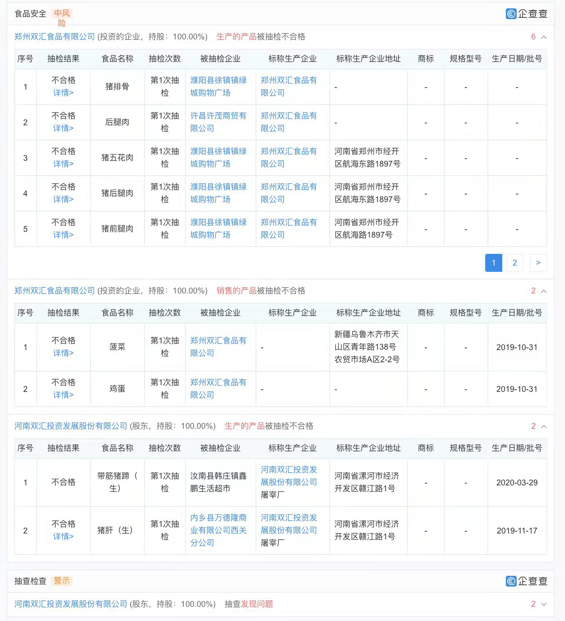Viewport: 565px width, 621px height.
Task: Open 标称生产企业 link in 猪前腿肉 row
Action: click(289, 229)
